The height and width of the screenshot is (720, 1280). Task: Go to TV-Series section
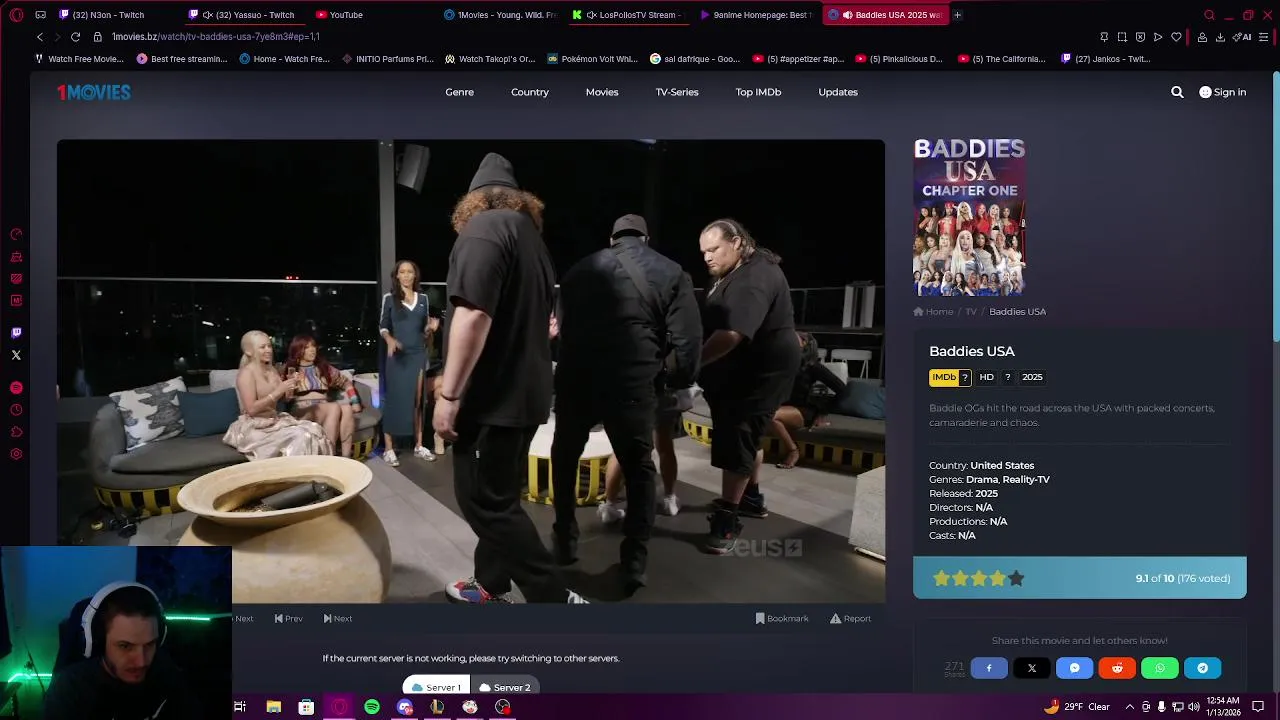tap(677, 92)
